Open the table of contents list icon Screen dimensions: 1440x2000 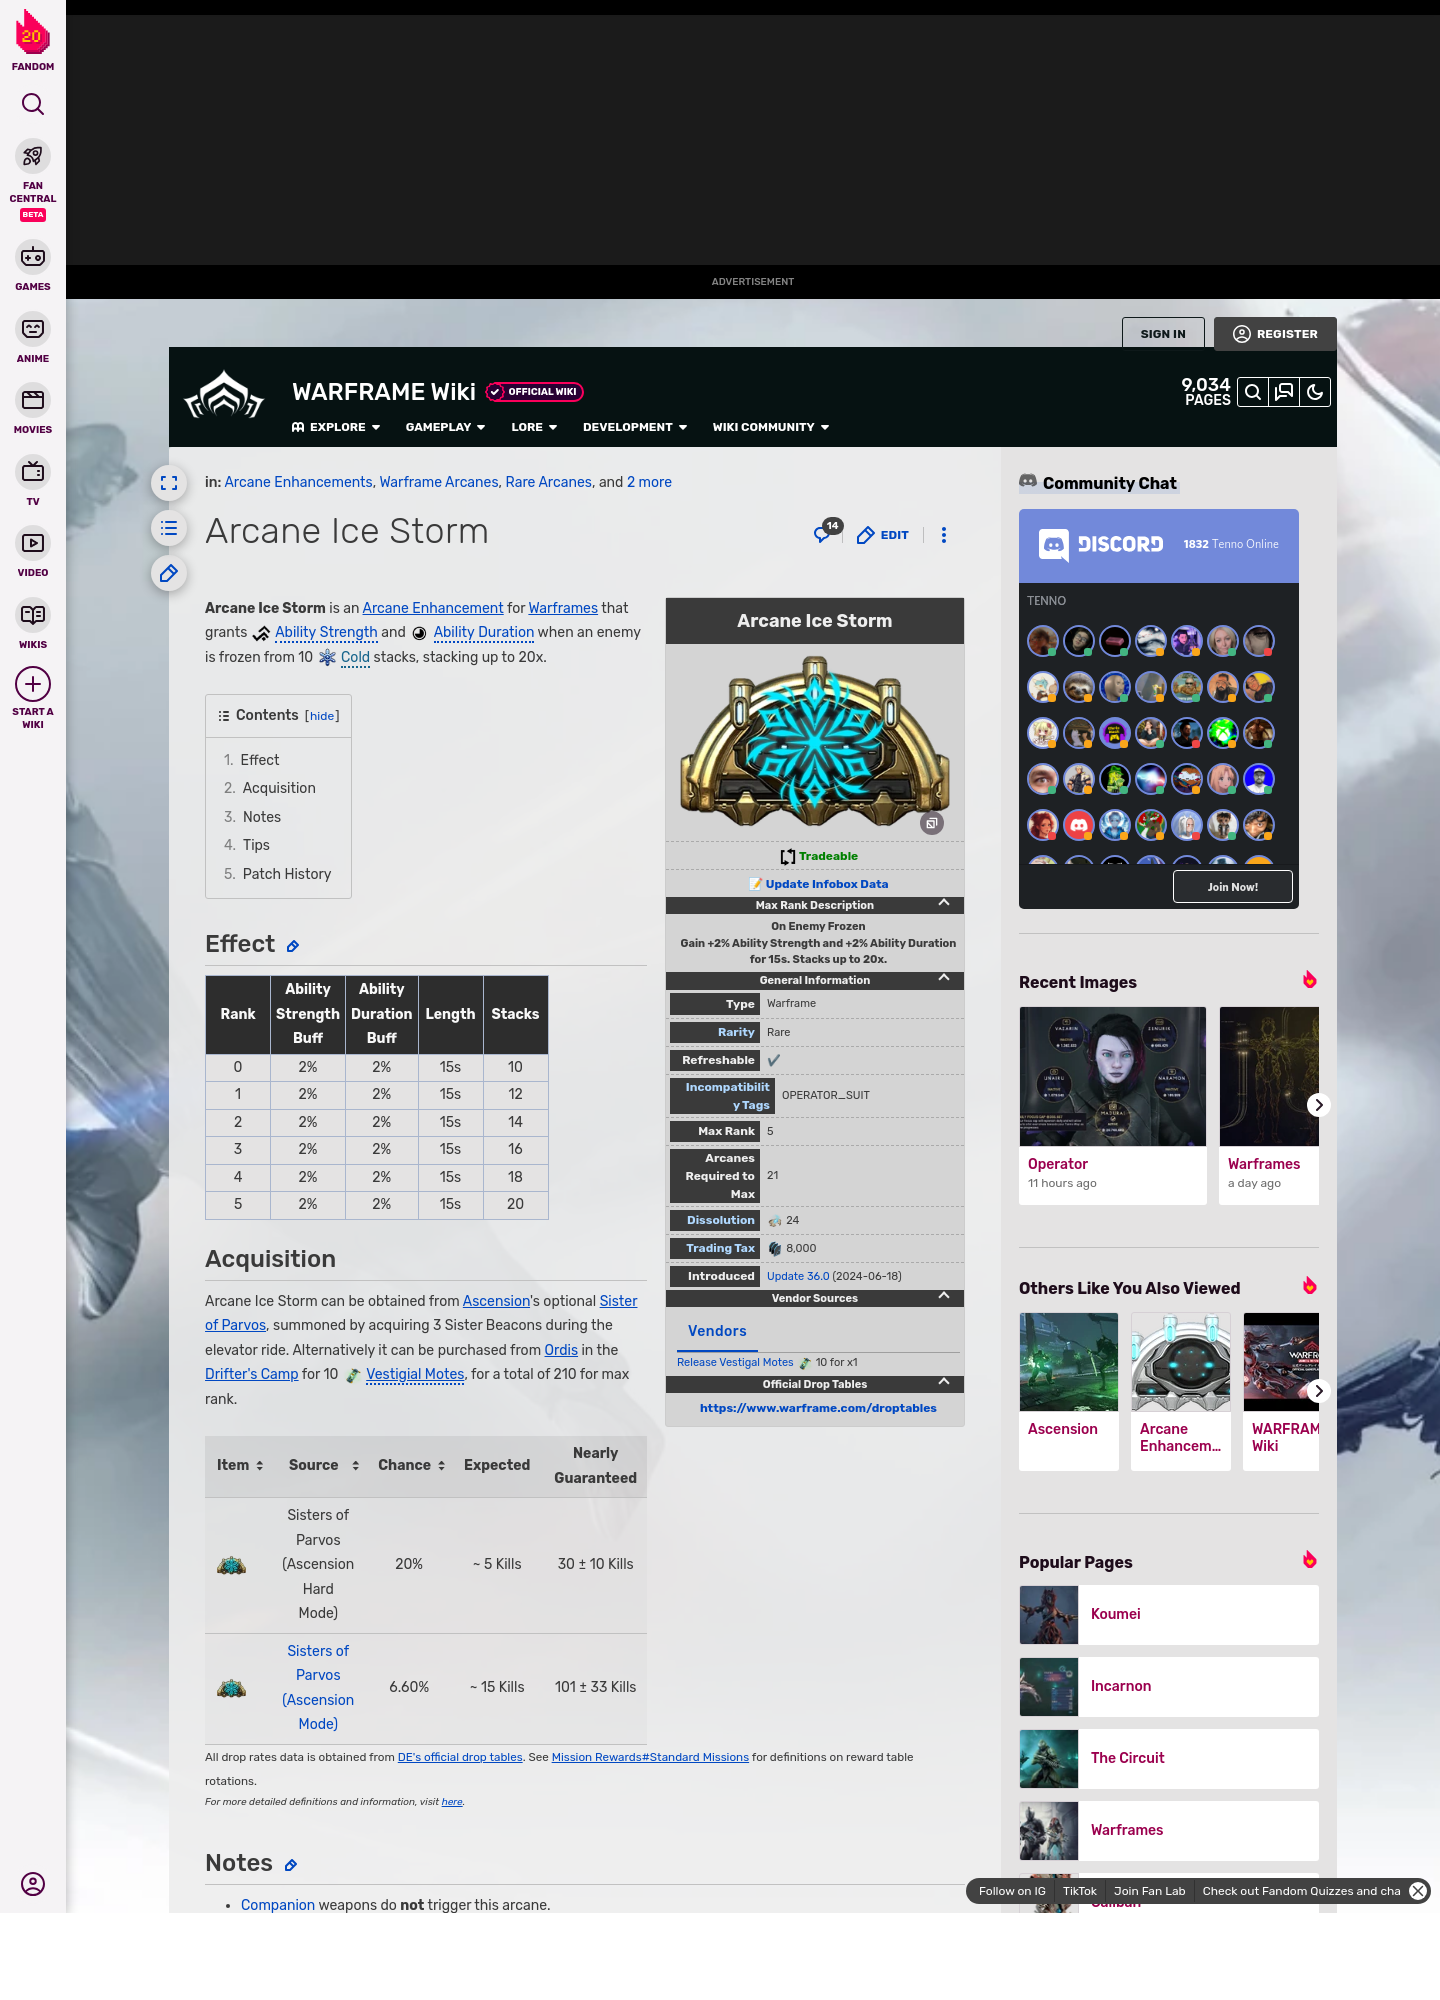[169, 528]
